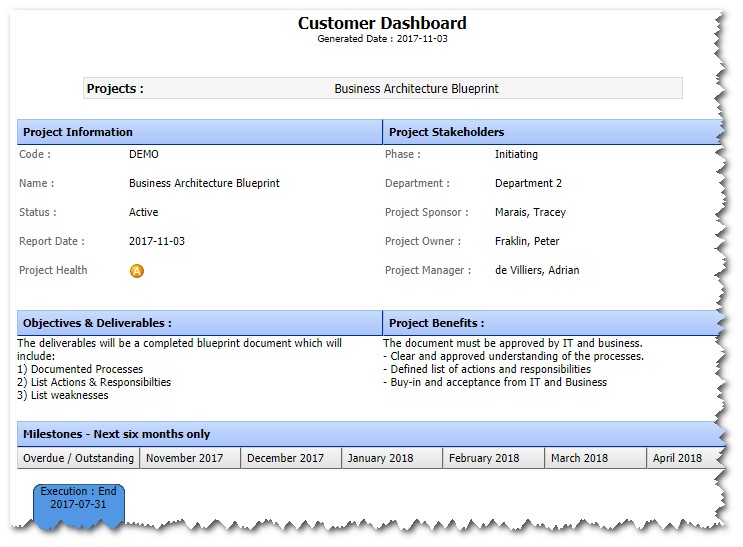This screenshot has width=743, height=547.
Task: Select the January 2018 milestone column
Action: tap(392, 458)
